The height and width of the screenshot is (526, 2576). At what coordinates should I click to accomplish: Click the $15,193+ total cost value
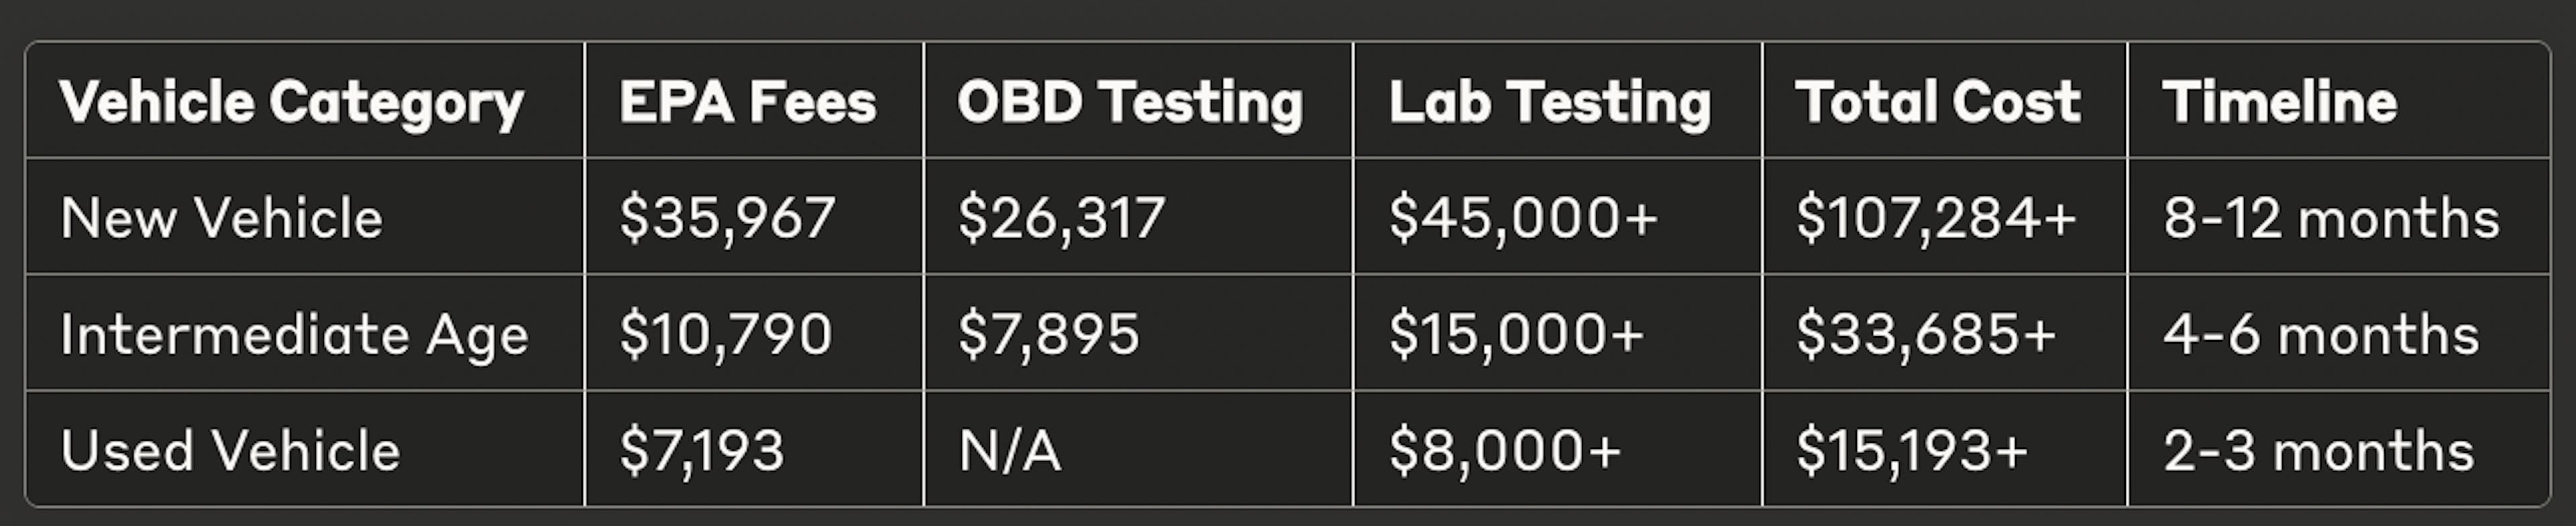pos(1912,451)
